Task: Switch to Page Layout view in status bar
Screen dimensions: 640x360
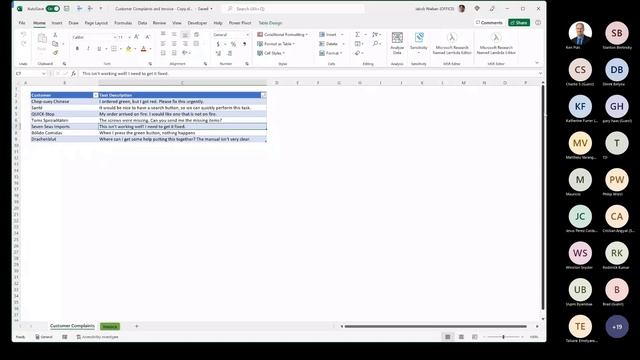Action: (x=461, y=337)
